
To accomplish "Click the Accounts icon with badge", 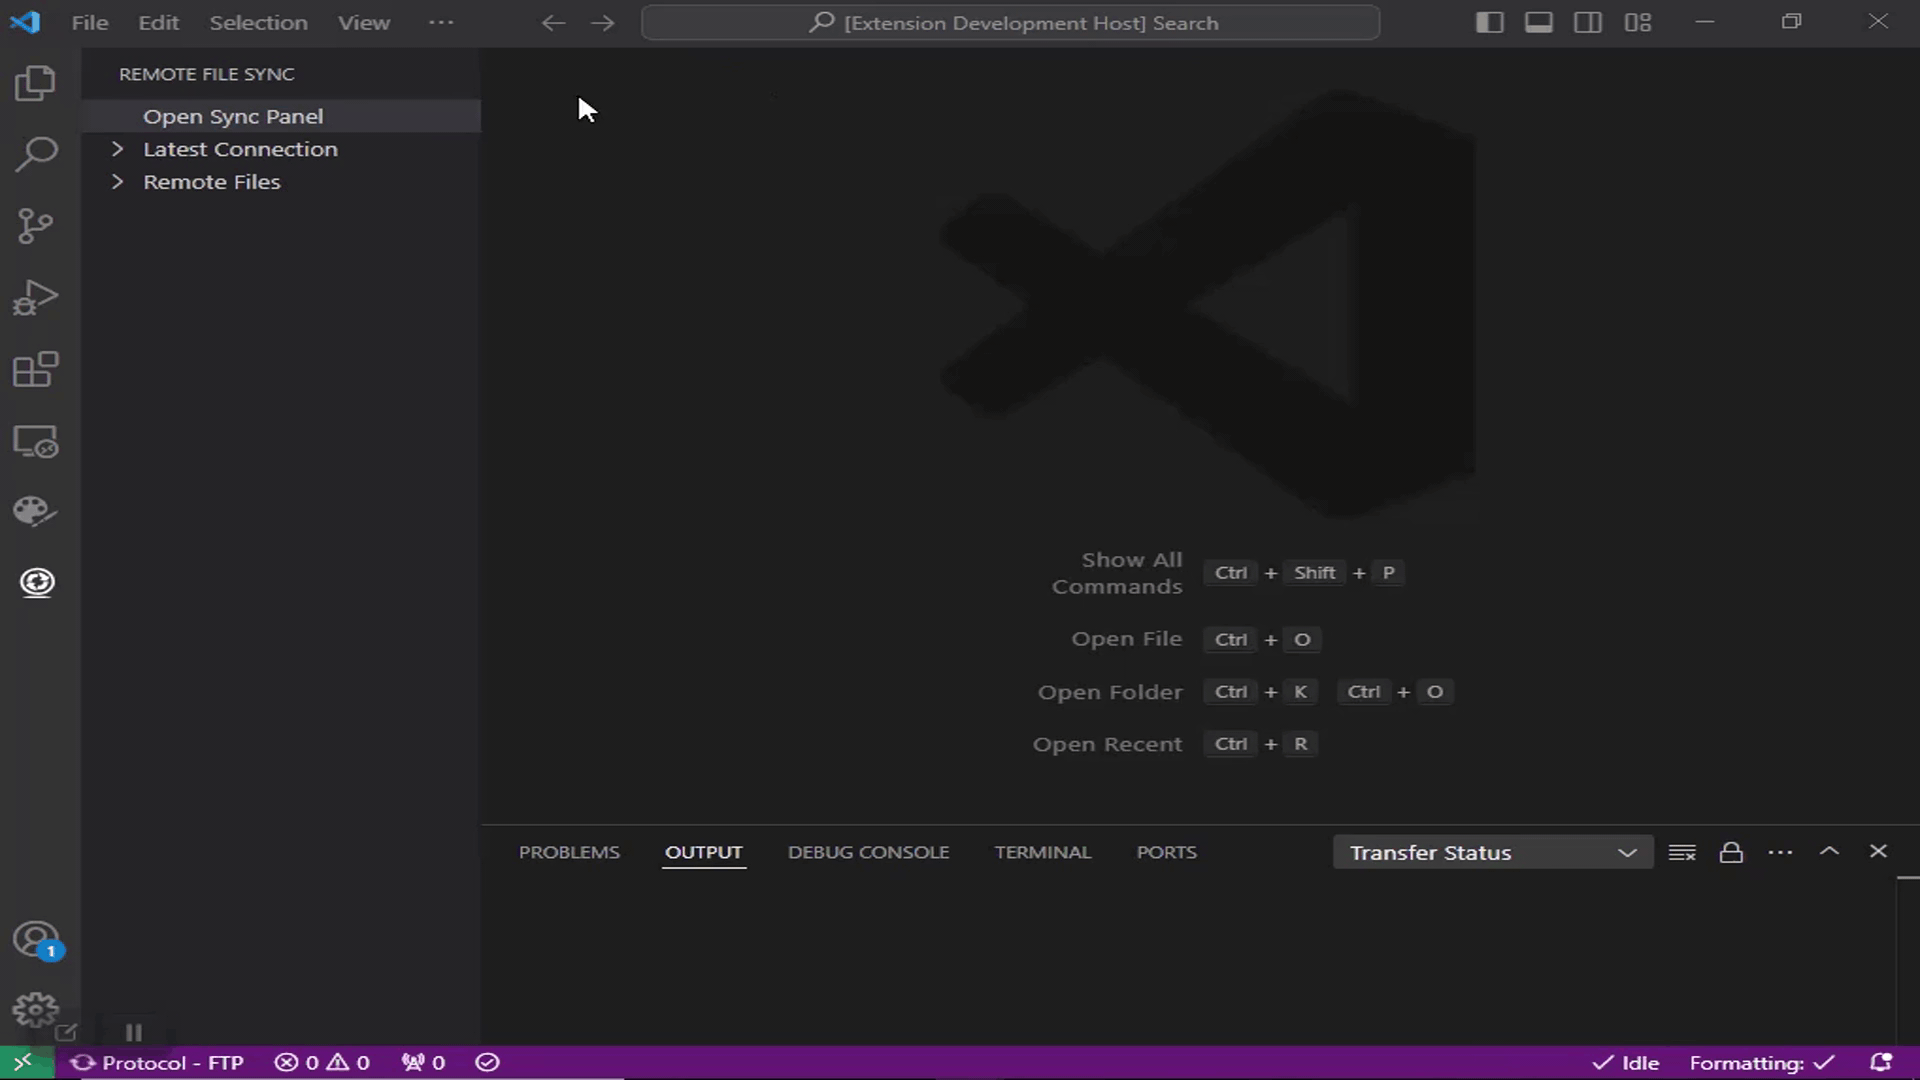I will coord(36,940).
